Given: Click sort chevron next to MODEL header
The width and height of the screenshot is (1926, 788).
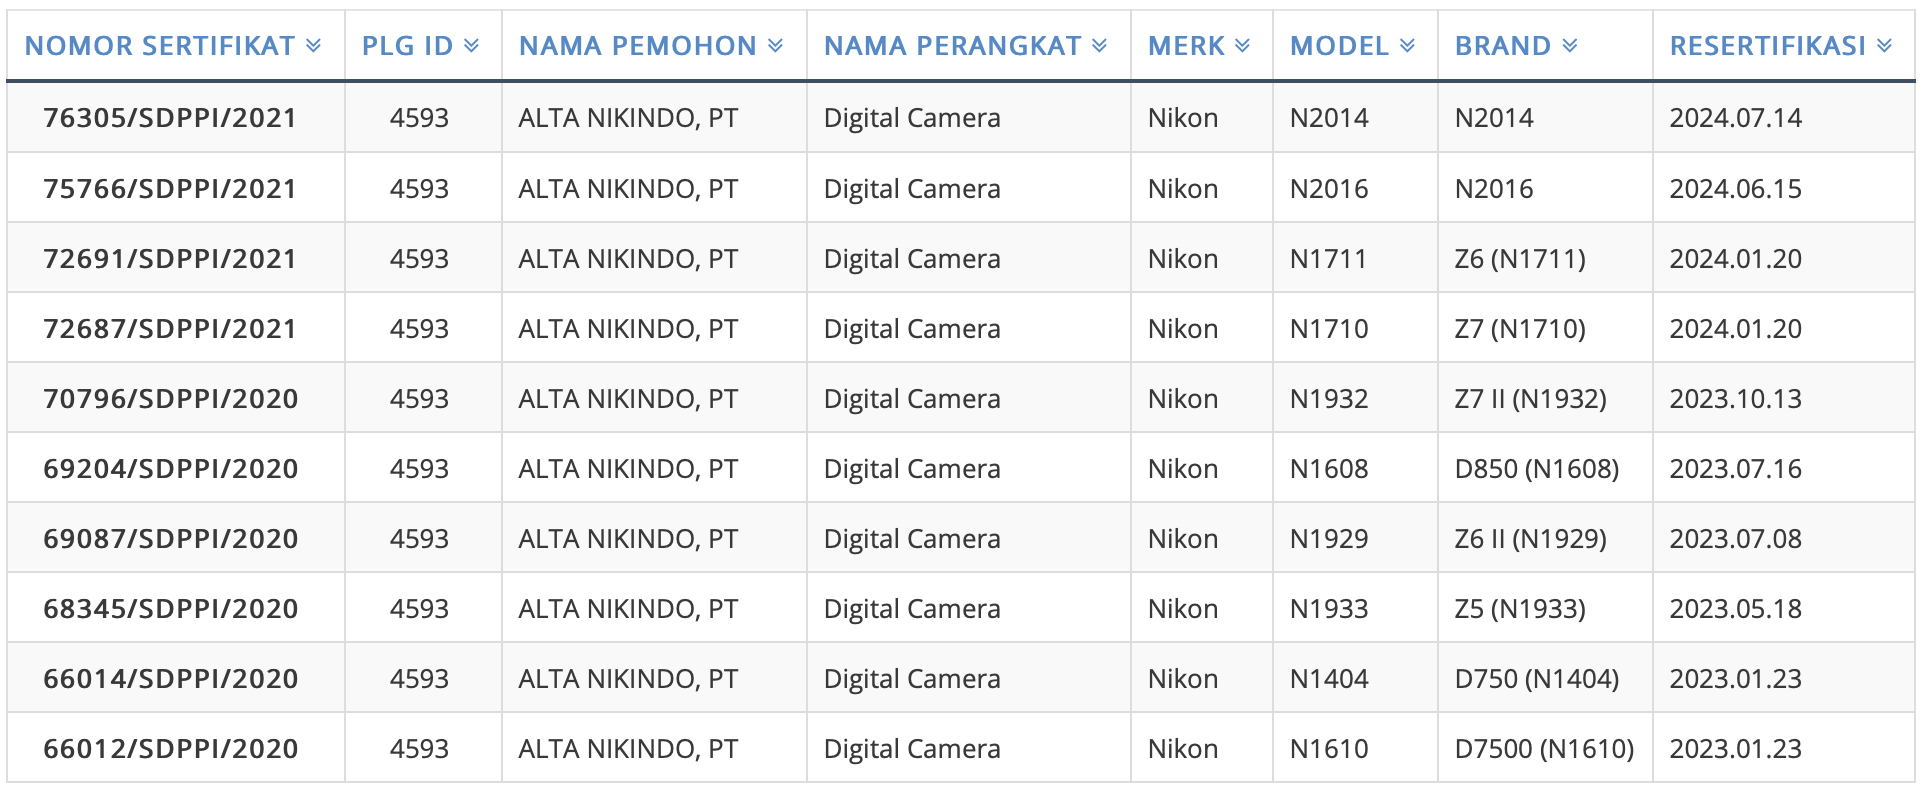Looking at the screenshot, I should [1407, 46].
